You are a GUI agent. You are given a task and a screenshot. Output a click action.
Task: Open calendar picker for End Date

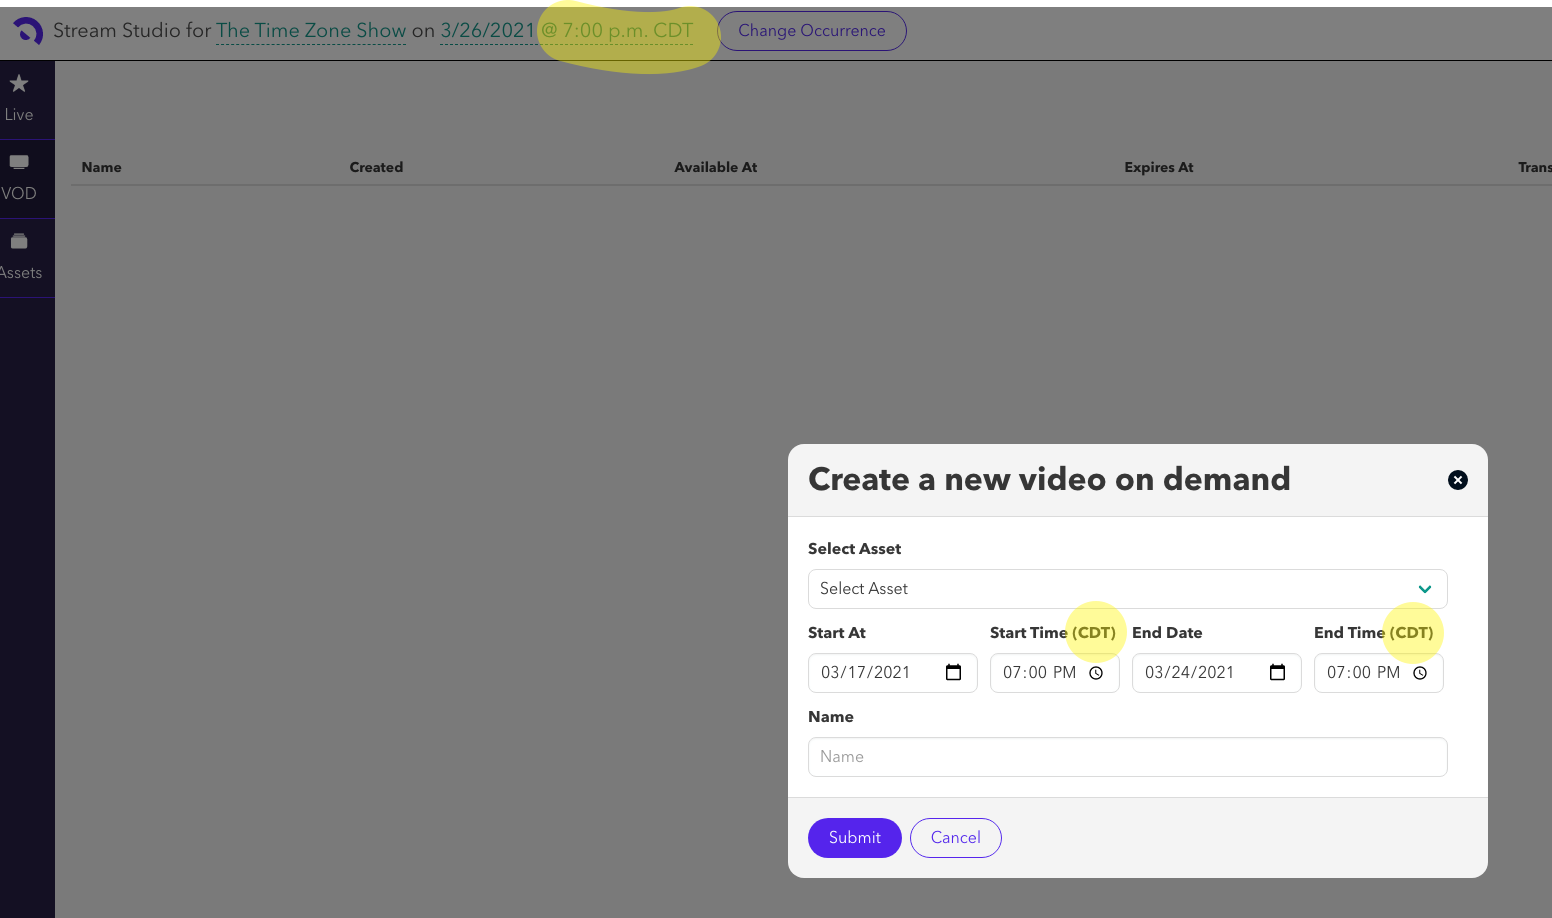pyautogui.click(x=1278, y=673)
